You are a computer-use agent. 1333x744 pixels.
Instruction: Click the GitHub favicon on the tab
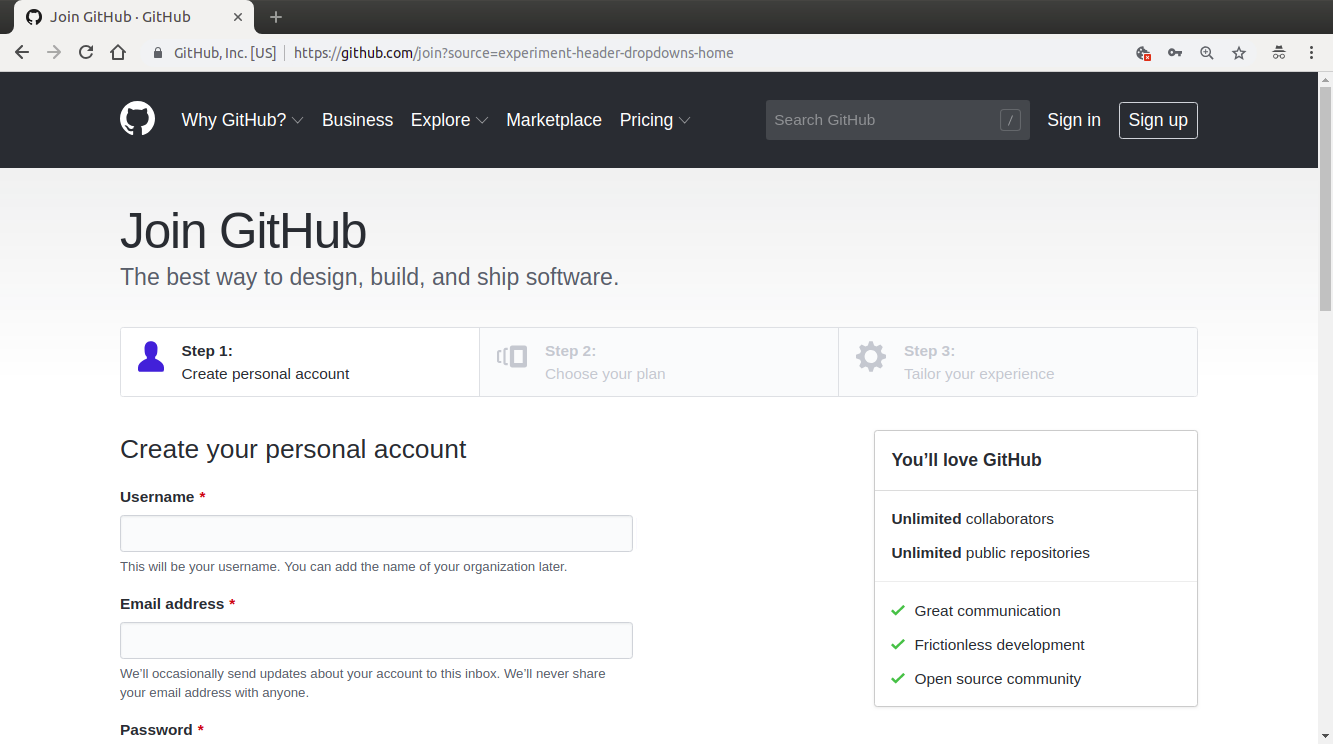point(34,17)
